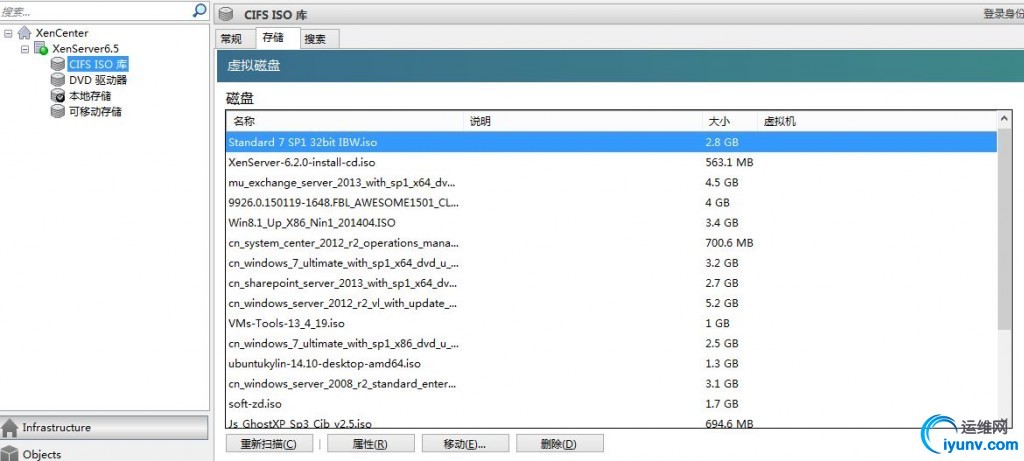
Task: Select cn_windows_server_2008_r2_standard row
Action: point(611,384)
